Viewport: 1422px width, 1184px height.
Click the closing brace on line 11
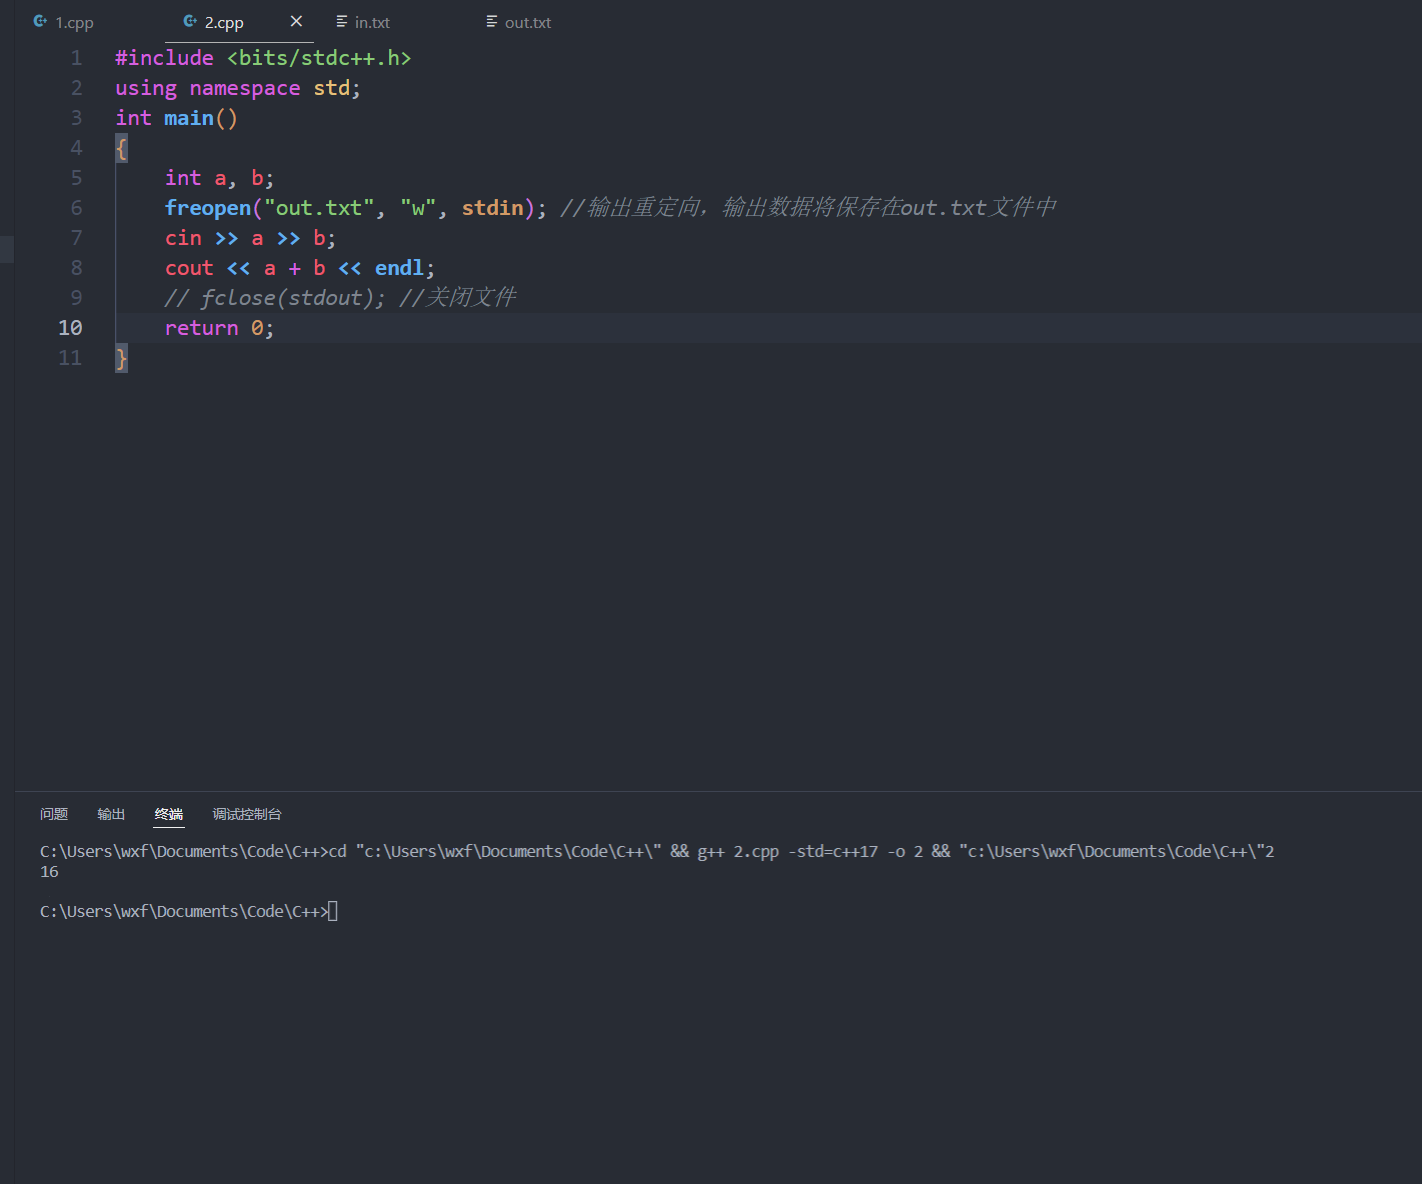tap(120, 357)
